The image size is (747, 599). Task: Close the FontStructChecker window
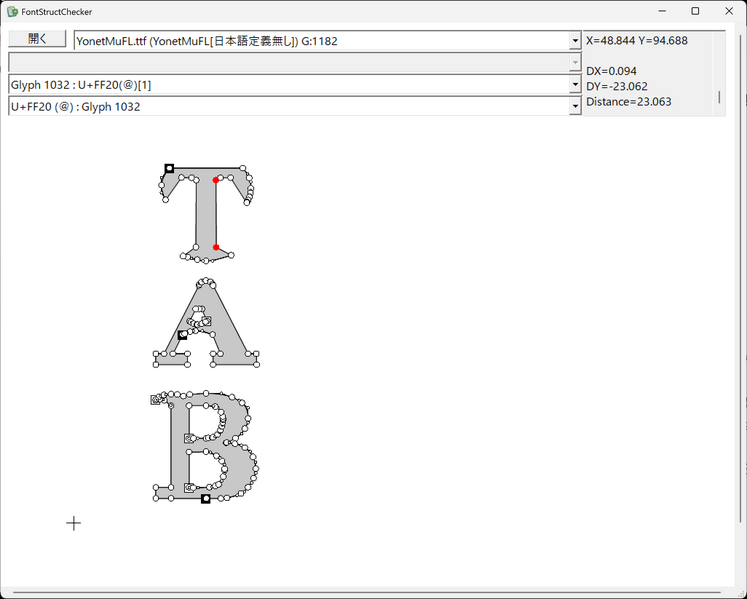(729, 11)
